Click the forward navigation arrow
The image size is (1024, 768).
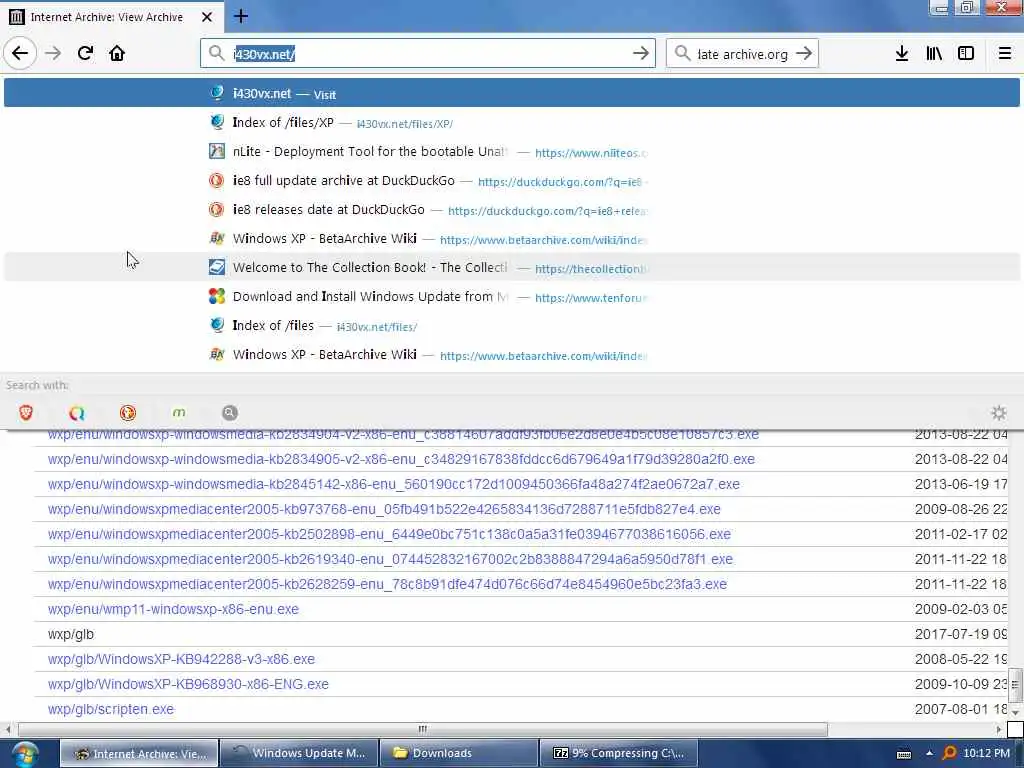pos(53,54)
